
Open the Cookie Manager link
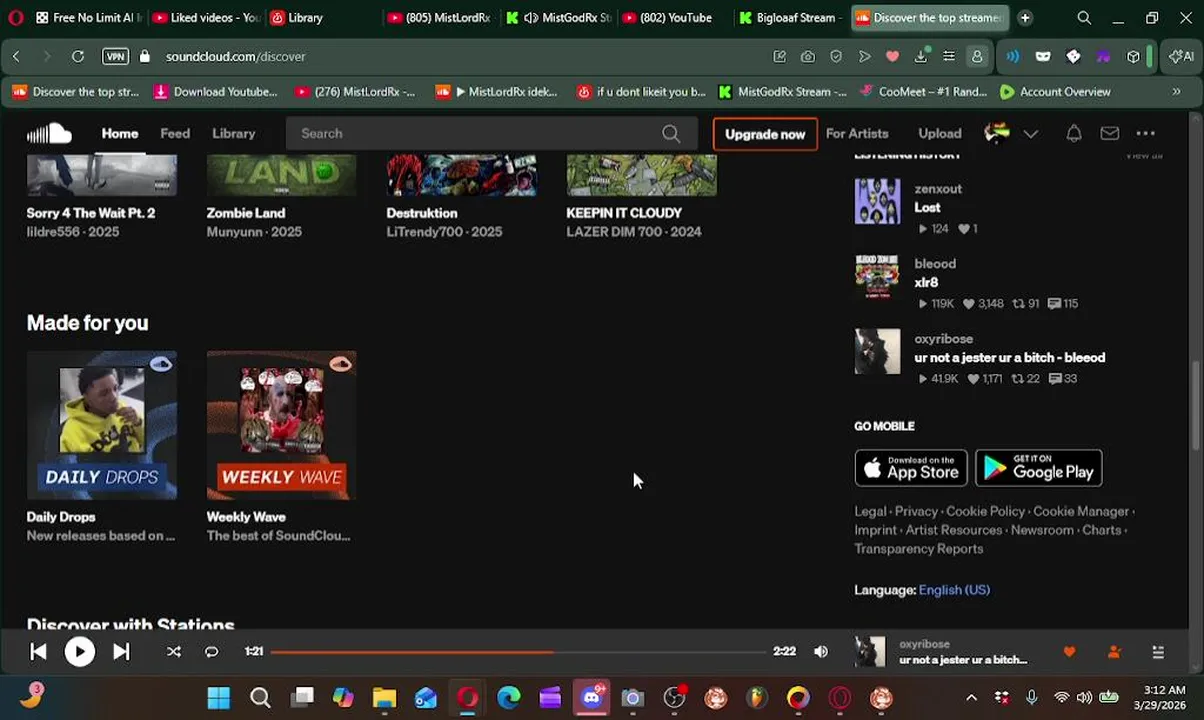point(1081,511)
